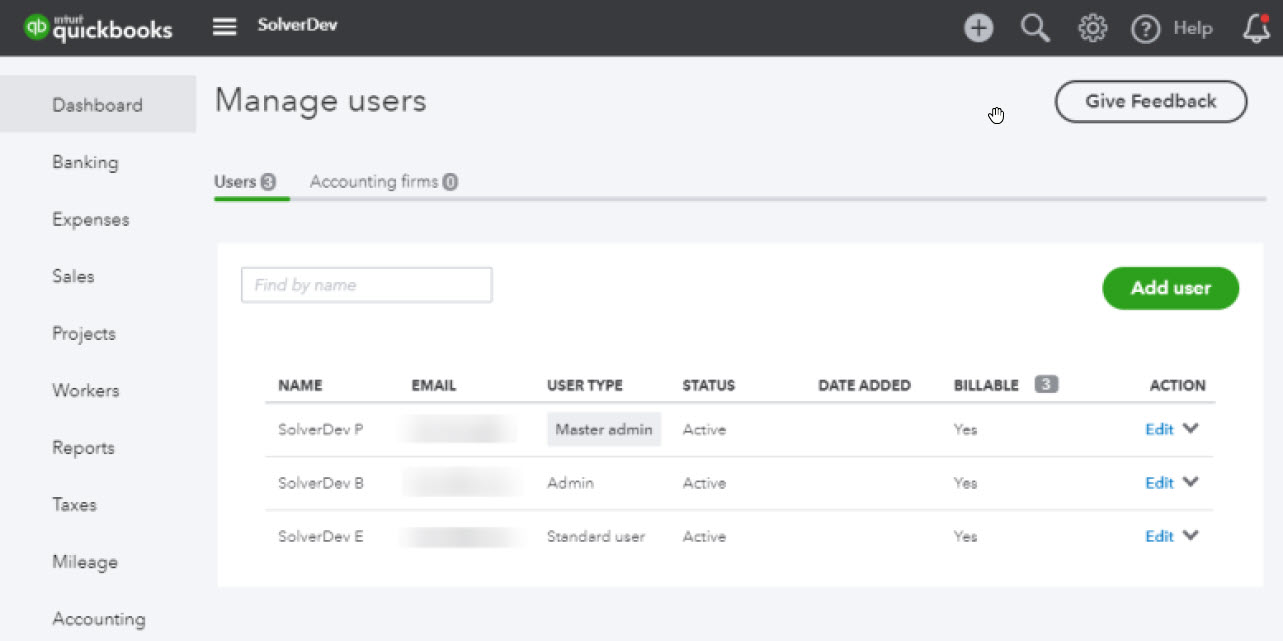
Task: Expand action dropdown for SolverDev P
Action: [1190, 428]
